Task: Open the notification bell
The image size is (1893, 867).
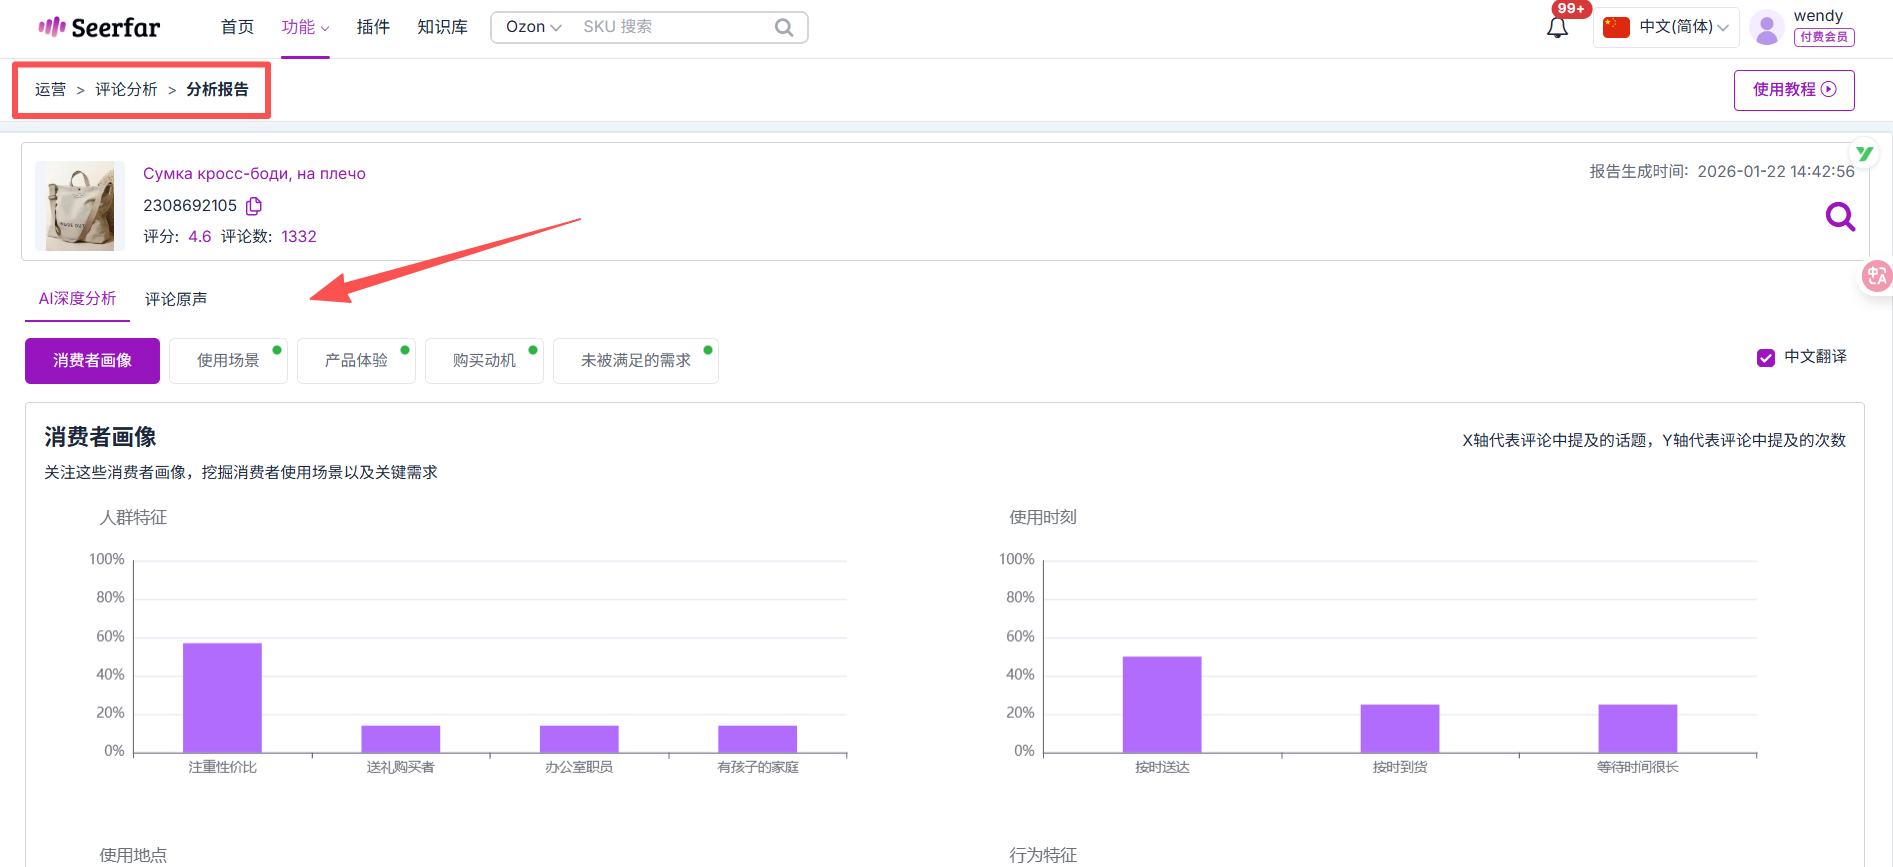Action: click(1557, 28)
